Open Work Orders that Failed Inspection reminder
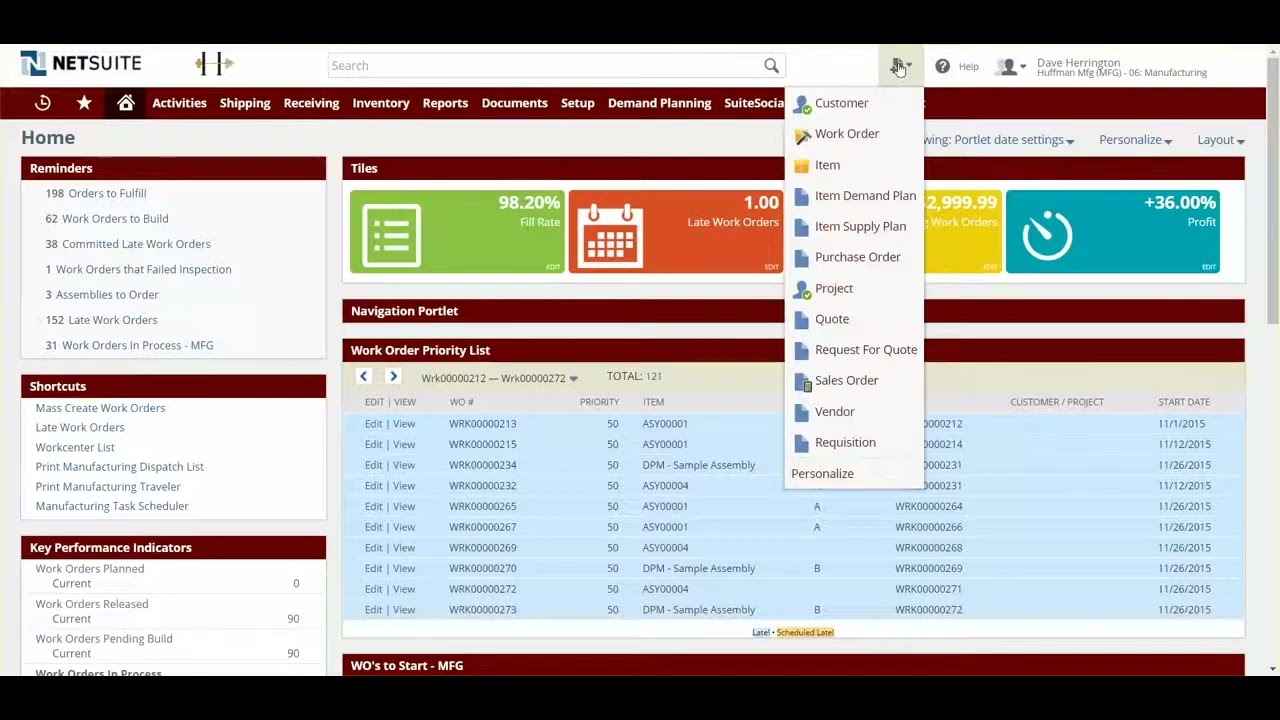The width and height of the screenshot is (1280, 720). (x=143, y=269)
